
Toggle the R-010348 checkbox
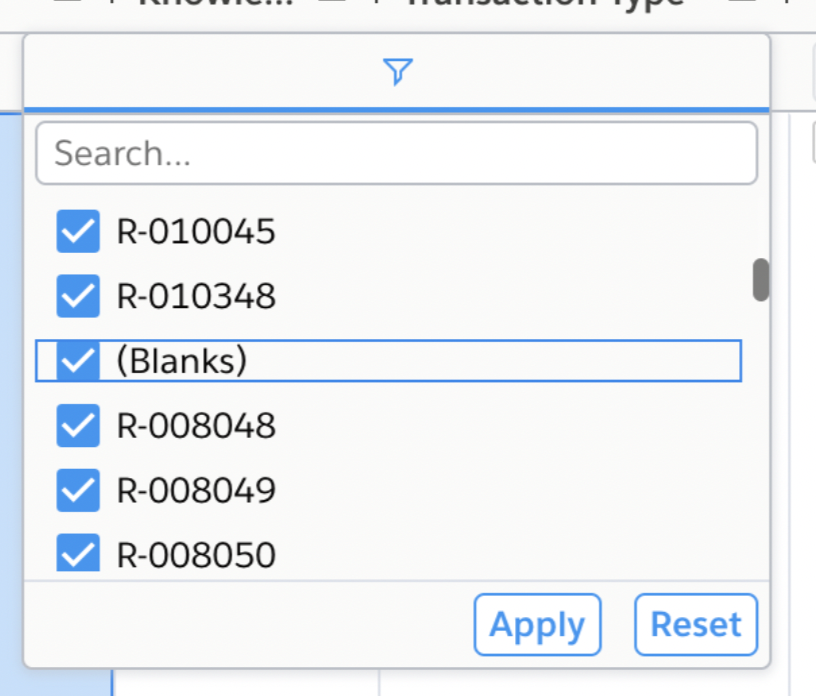tap(78, 296)
